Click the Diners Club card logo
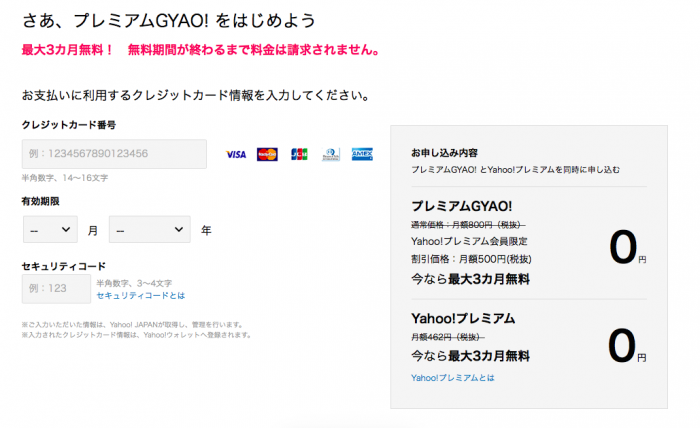The image size is (700, 428). (331, 154)
